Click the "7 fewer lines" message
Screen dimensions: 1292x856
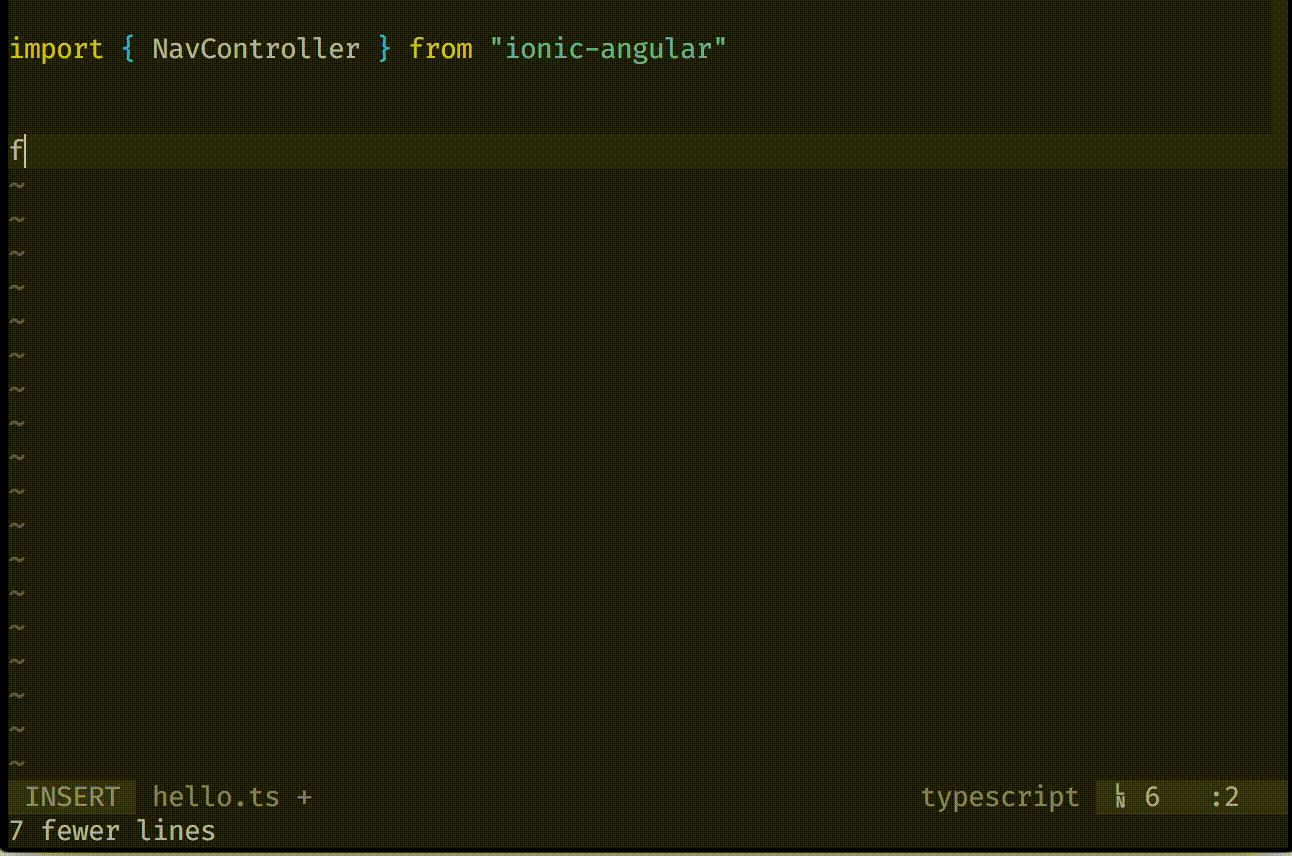coord(112,831)
